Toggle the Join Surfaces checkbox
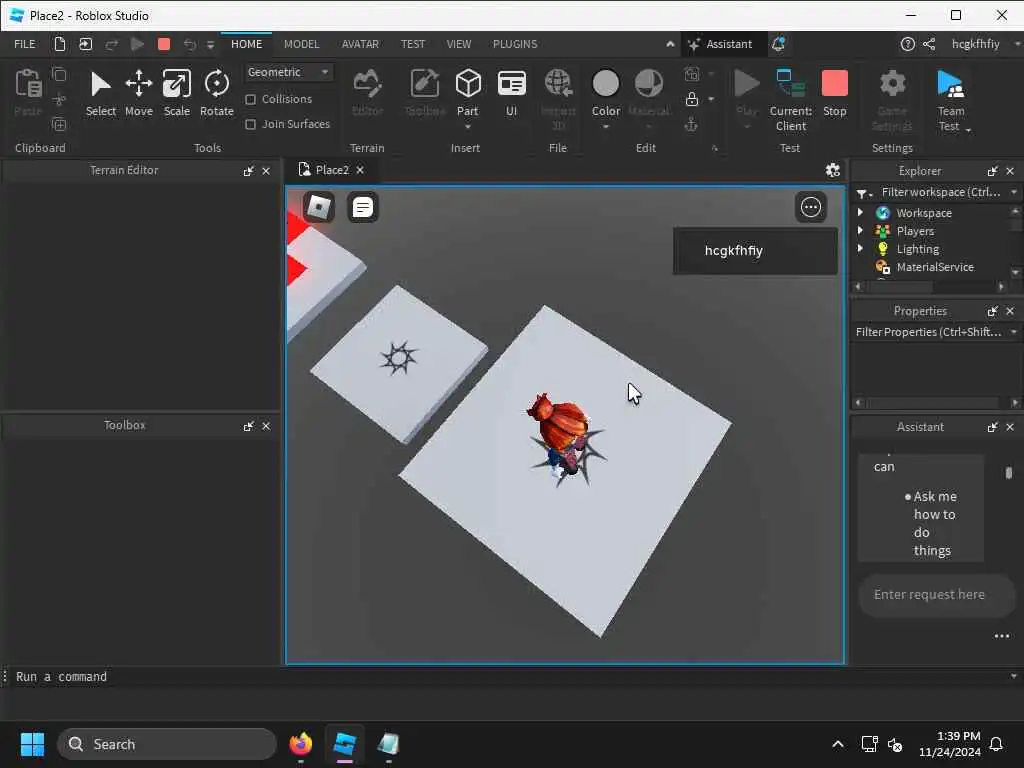Viewport: 1024px width, 768px height. coord(250,124)
